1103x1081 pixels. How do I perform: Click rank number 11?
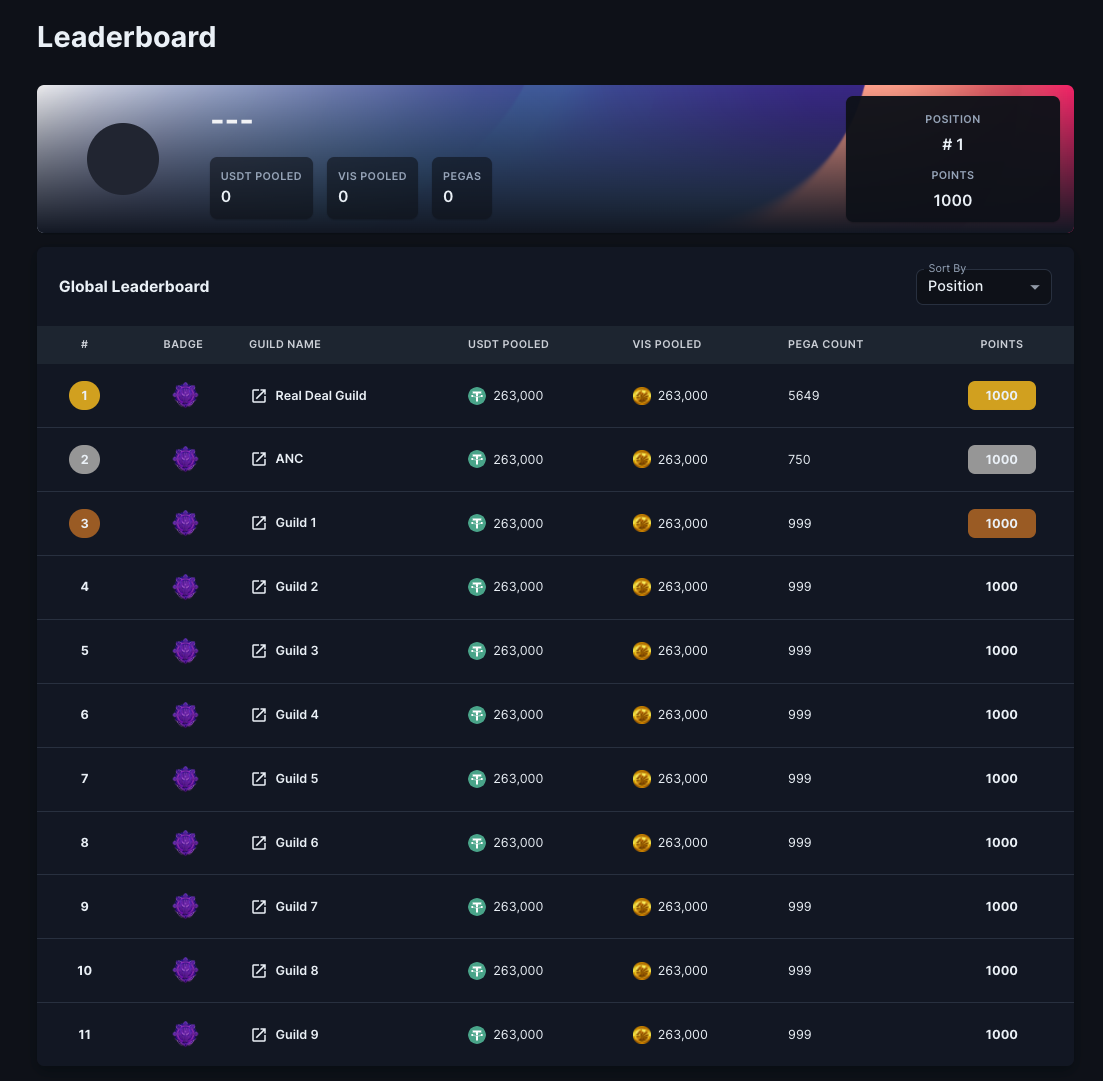pos(84,1035)
